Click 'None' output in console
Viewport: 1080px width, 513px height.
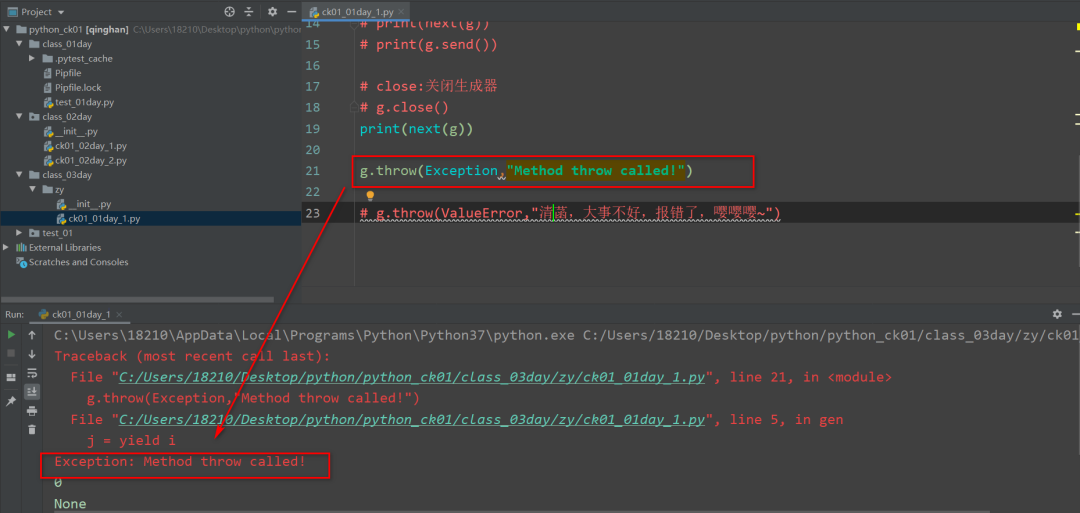[x=70, y=504]
